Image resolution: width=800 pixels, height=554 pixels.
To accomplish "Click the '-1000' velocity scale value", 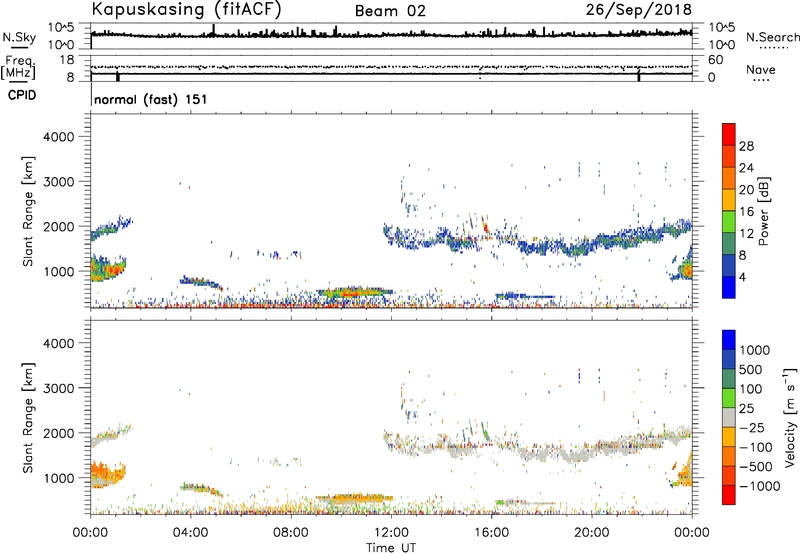I will [x=759, y=486].
